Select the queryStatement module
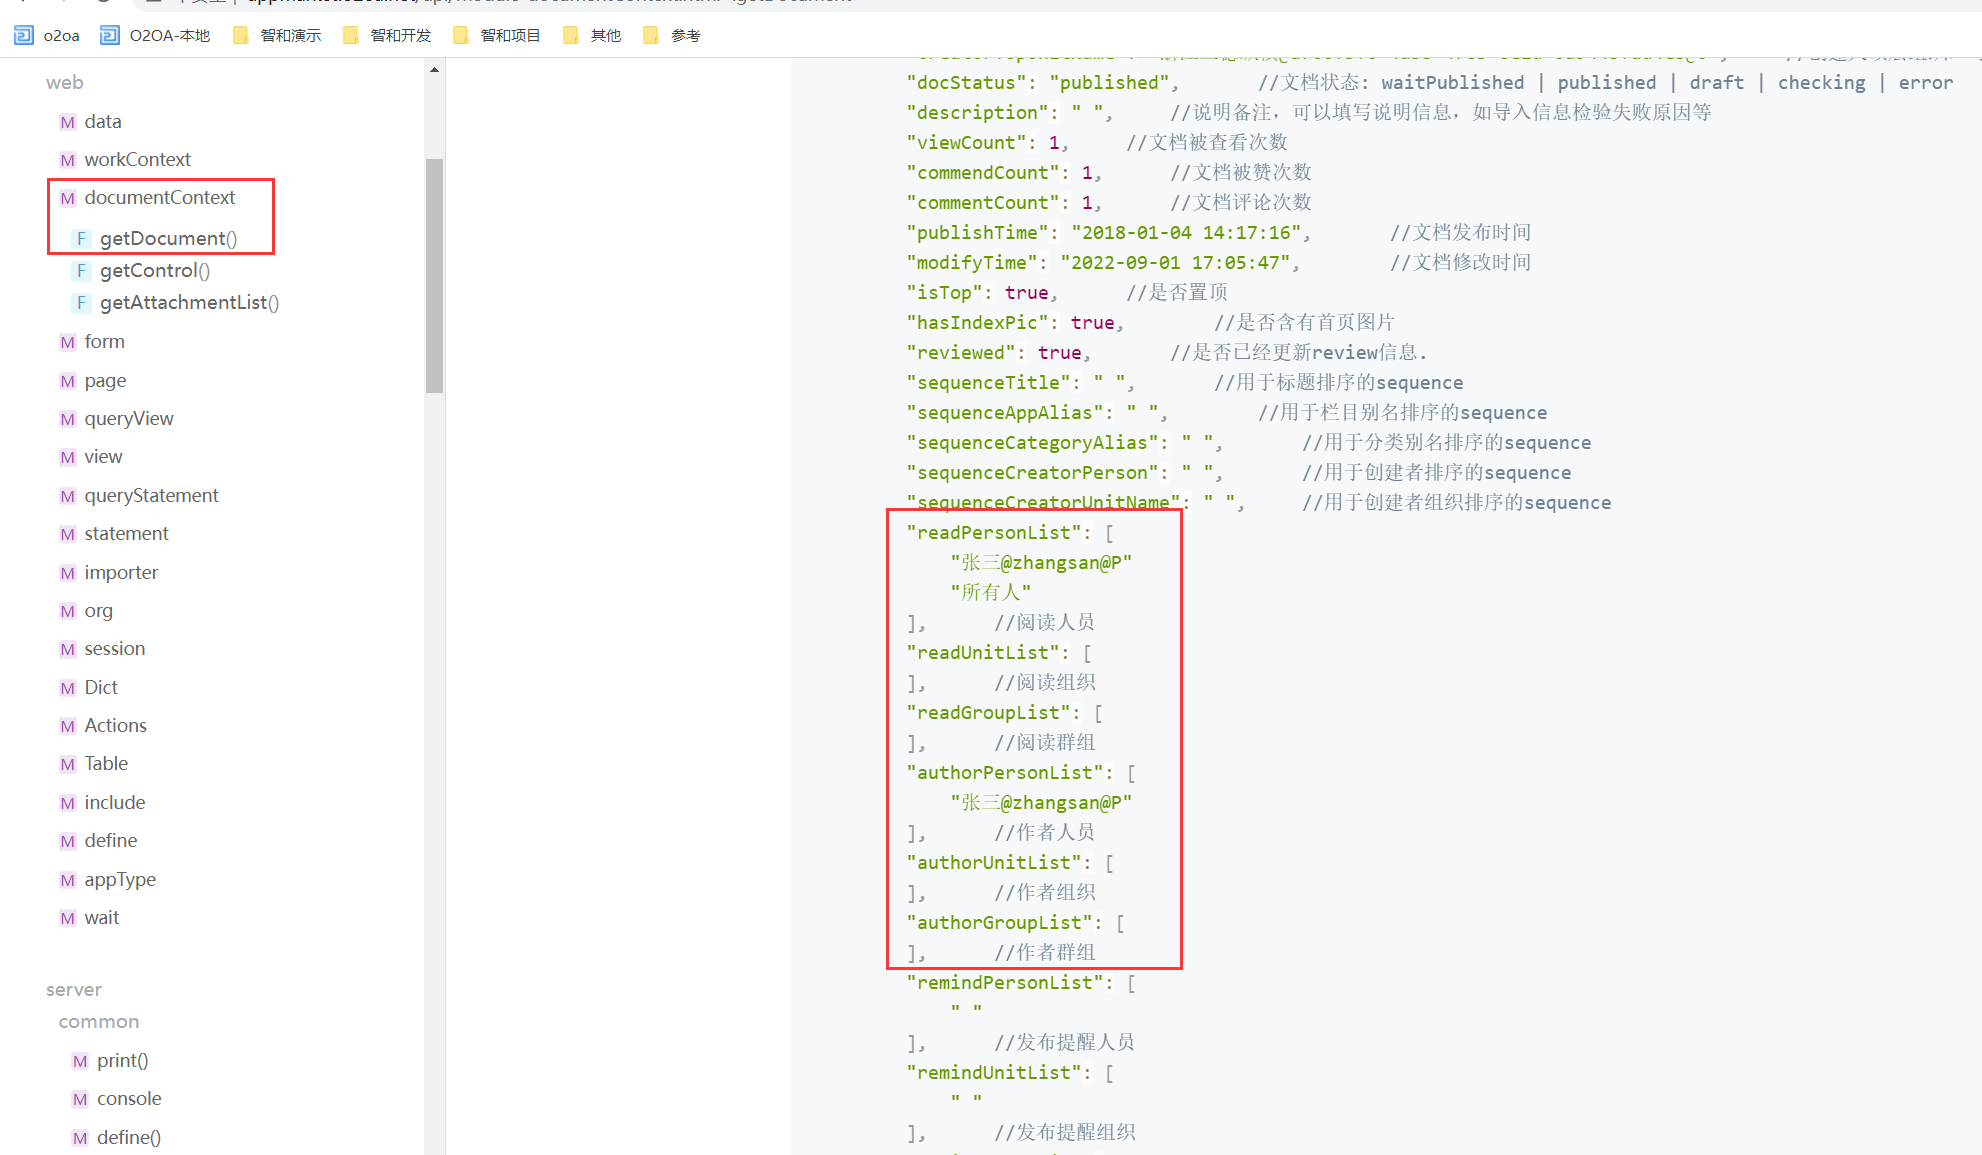 click(151, 496)
